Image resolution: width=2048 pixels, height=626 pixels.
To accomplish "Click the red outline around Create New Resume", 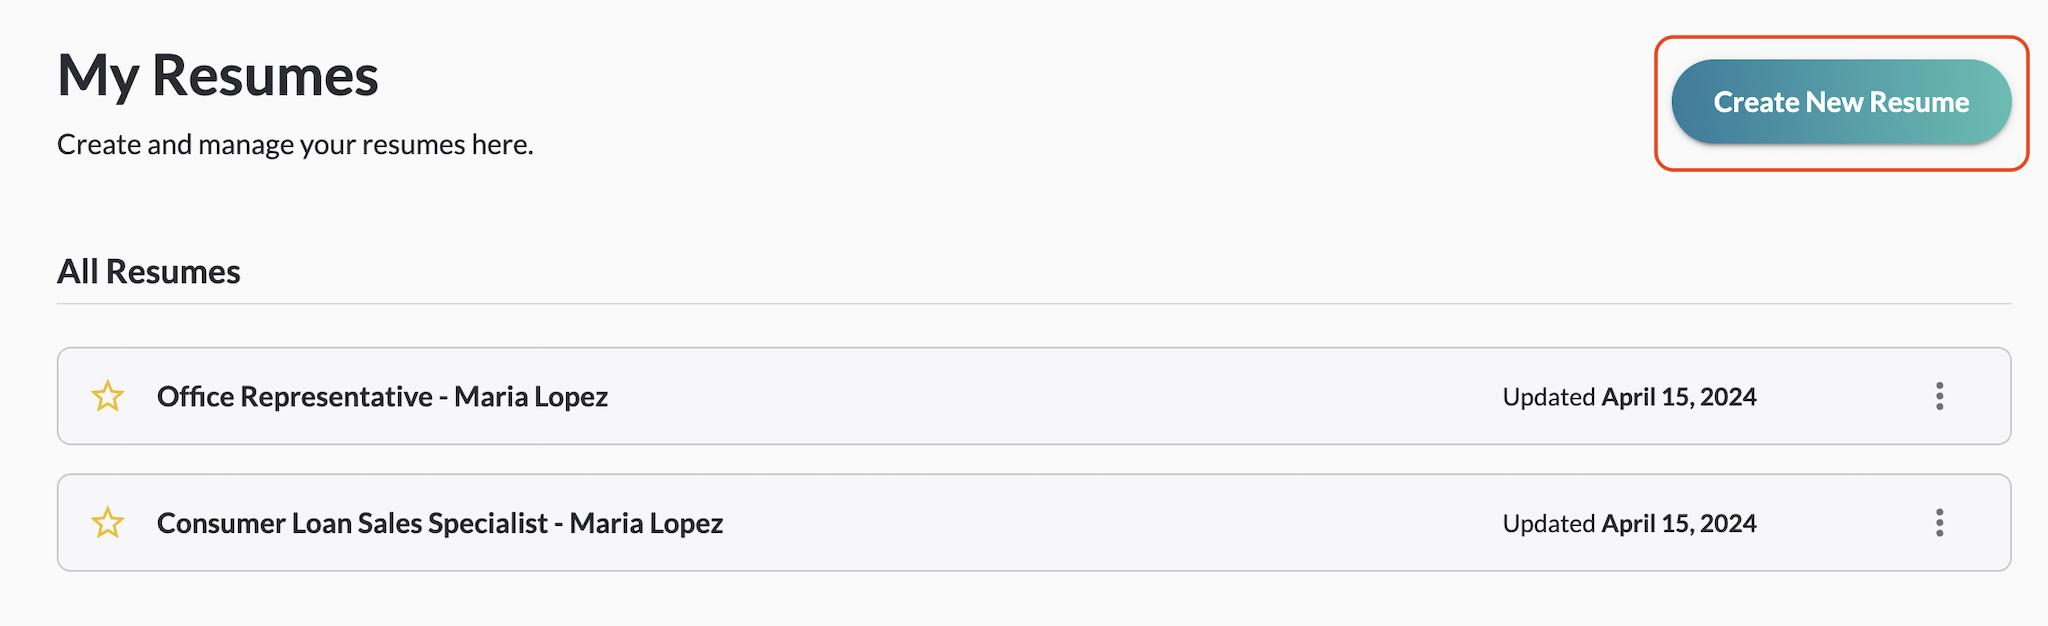I will pos(1841,38).
